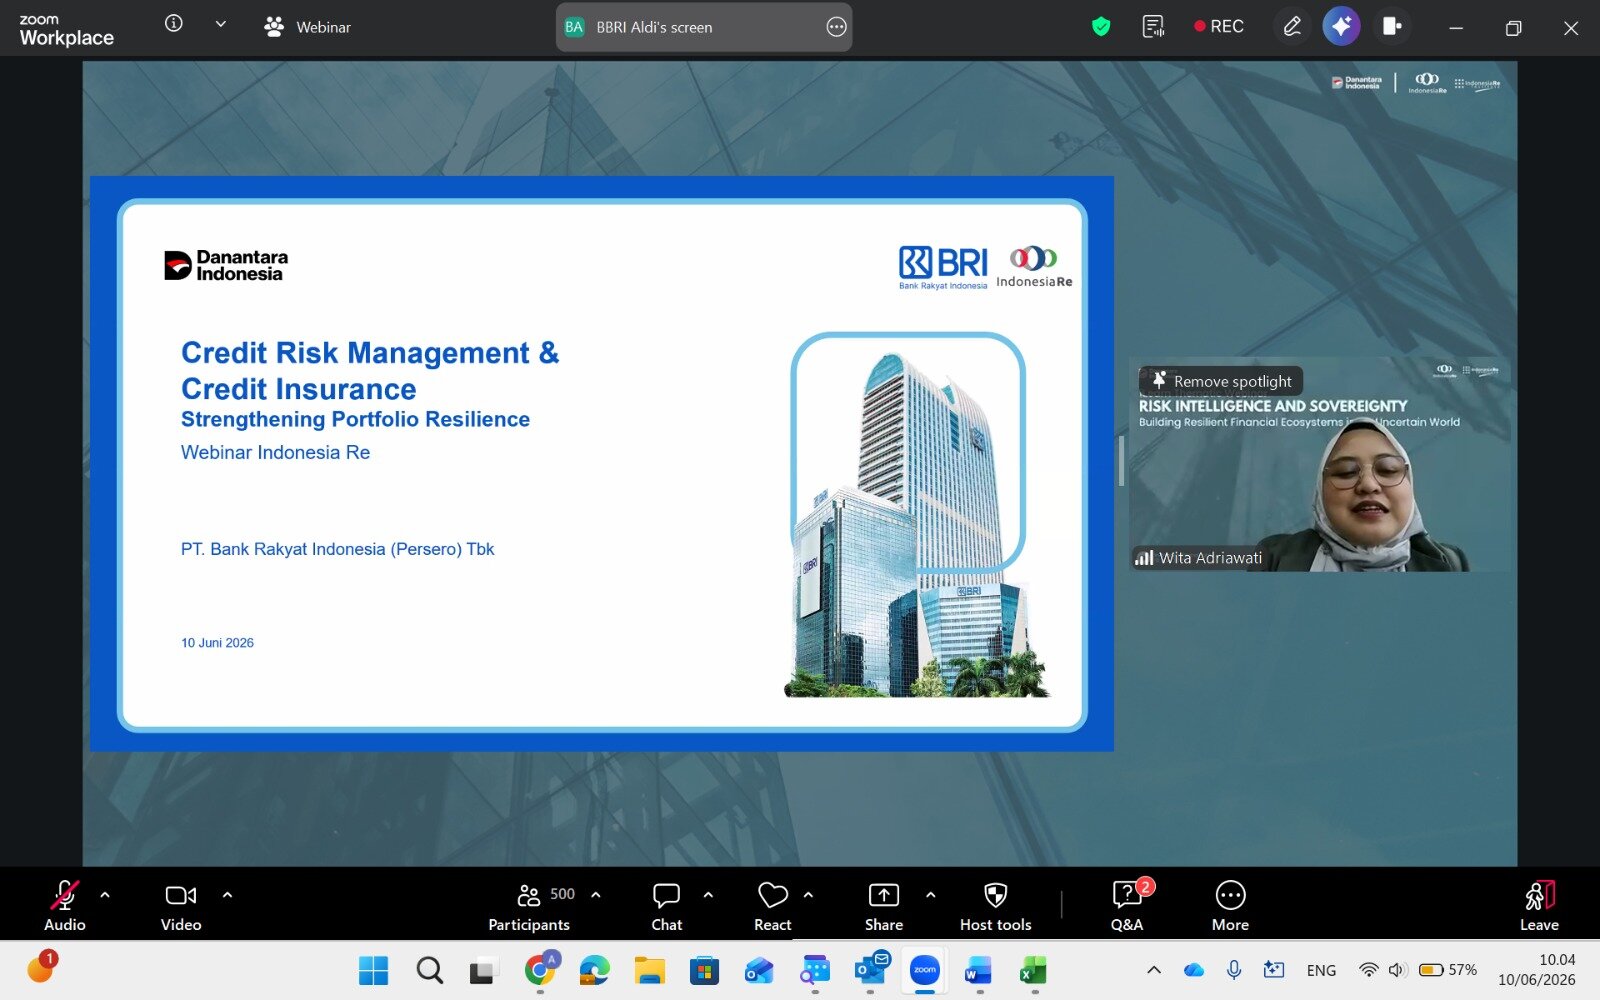Click the REC recording indicator

(x=1218, y=27)
